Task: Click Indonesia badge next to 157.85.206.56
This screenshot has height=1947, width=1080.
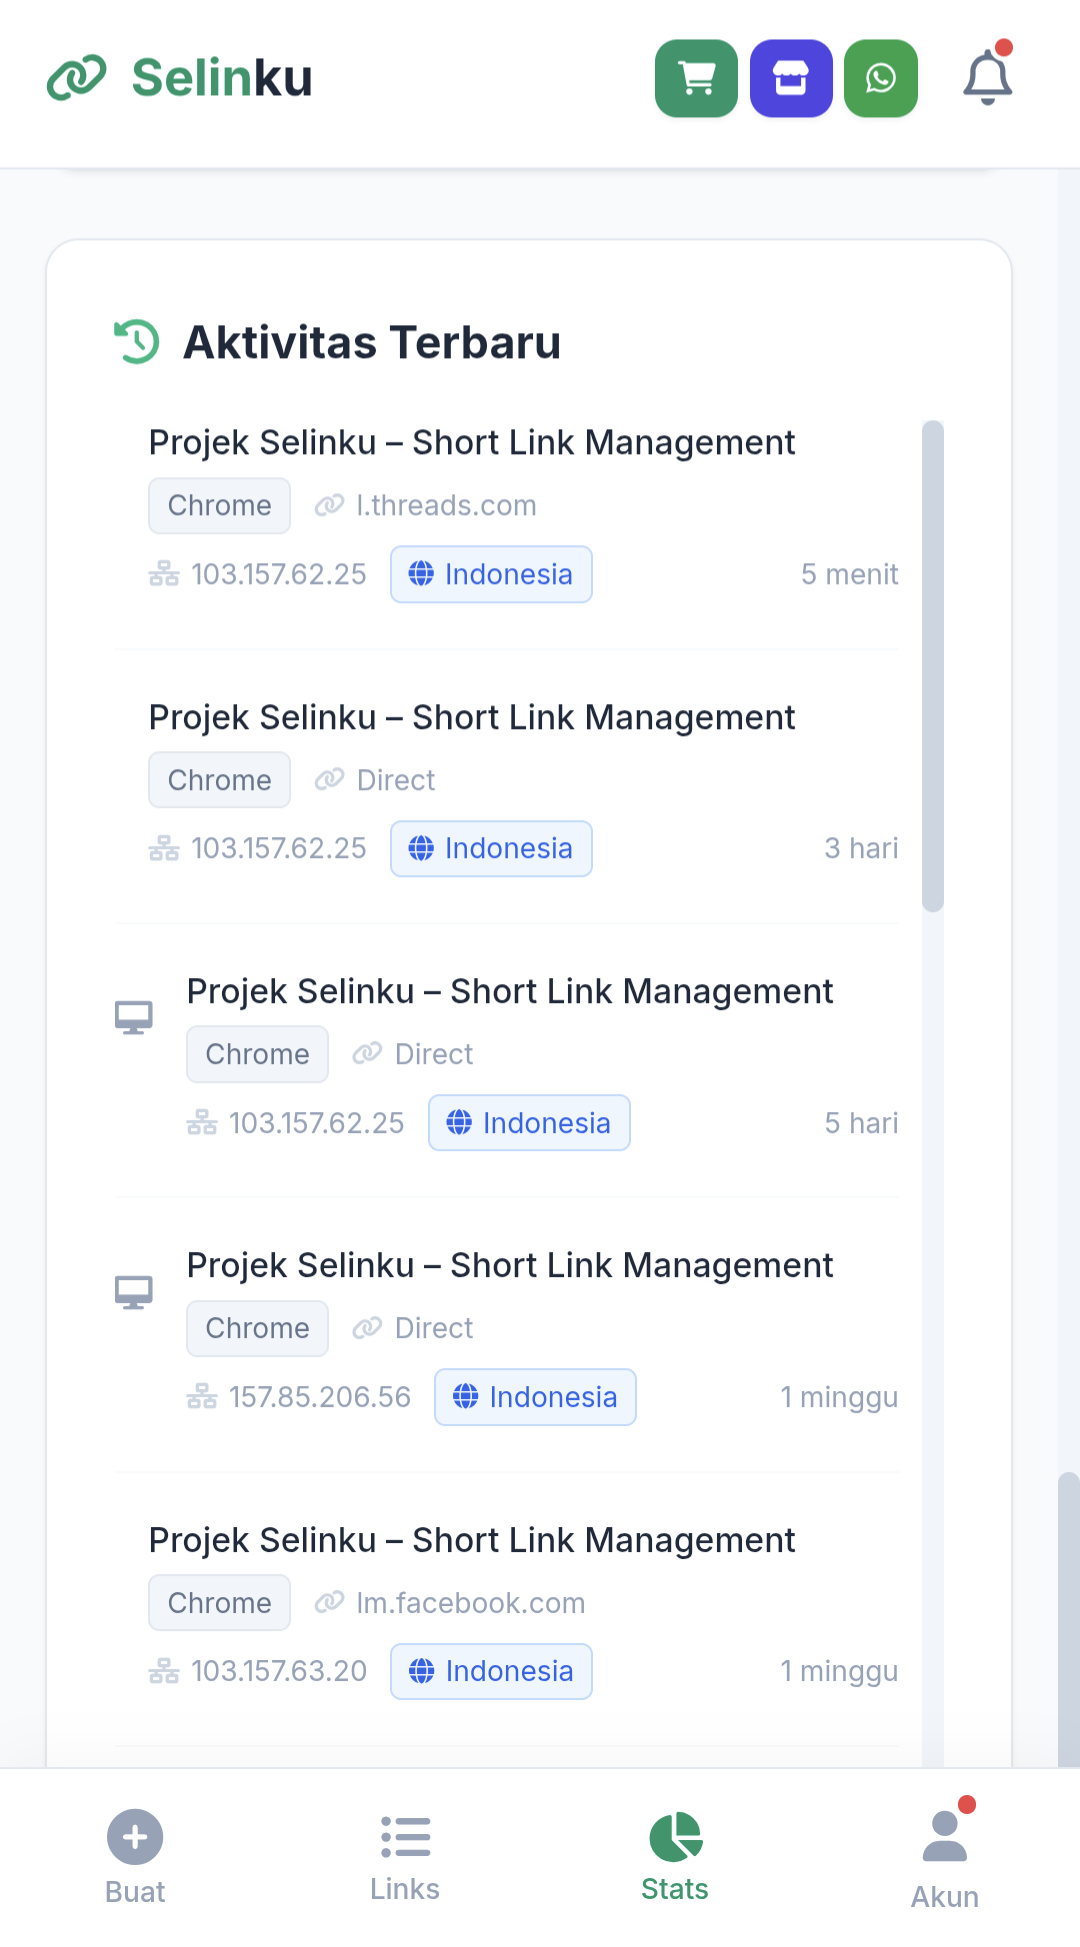Action: [x=535, y=1397]
